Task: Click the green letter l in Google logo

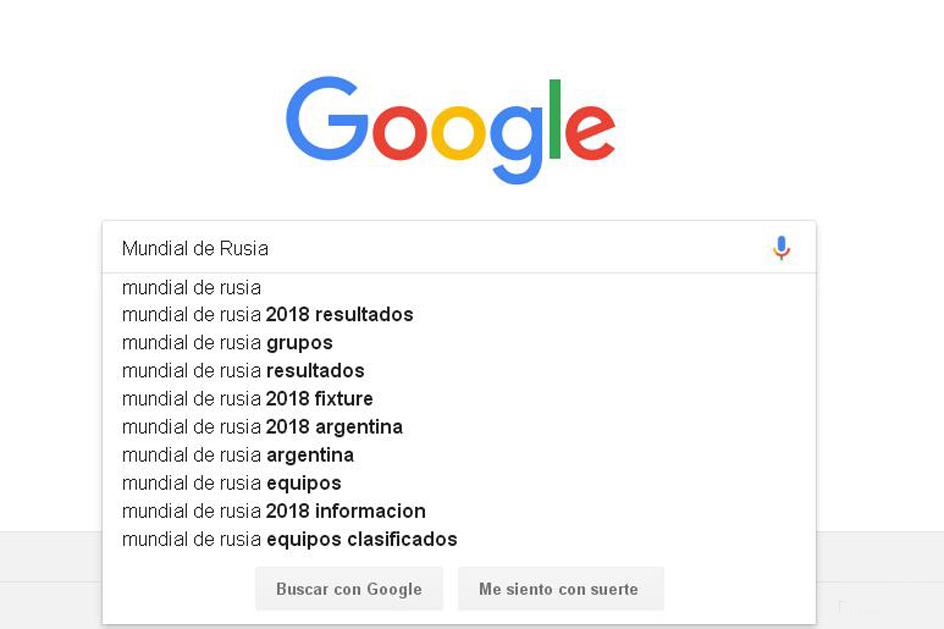Action: (x=555, y=119)
